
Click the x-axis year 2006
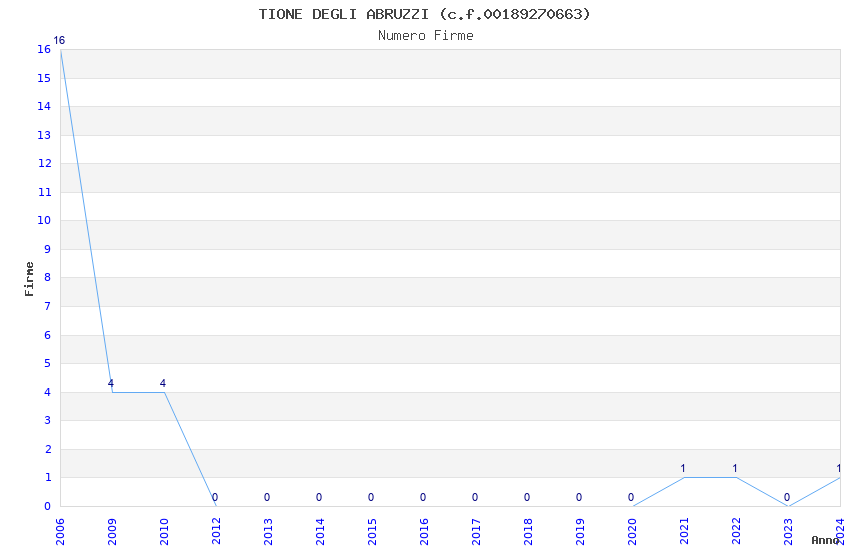click(x=60, y=531)
